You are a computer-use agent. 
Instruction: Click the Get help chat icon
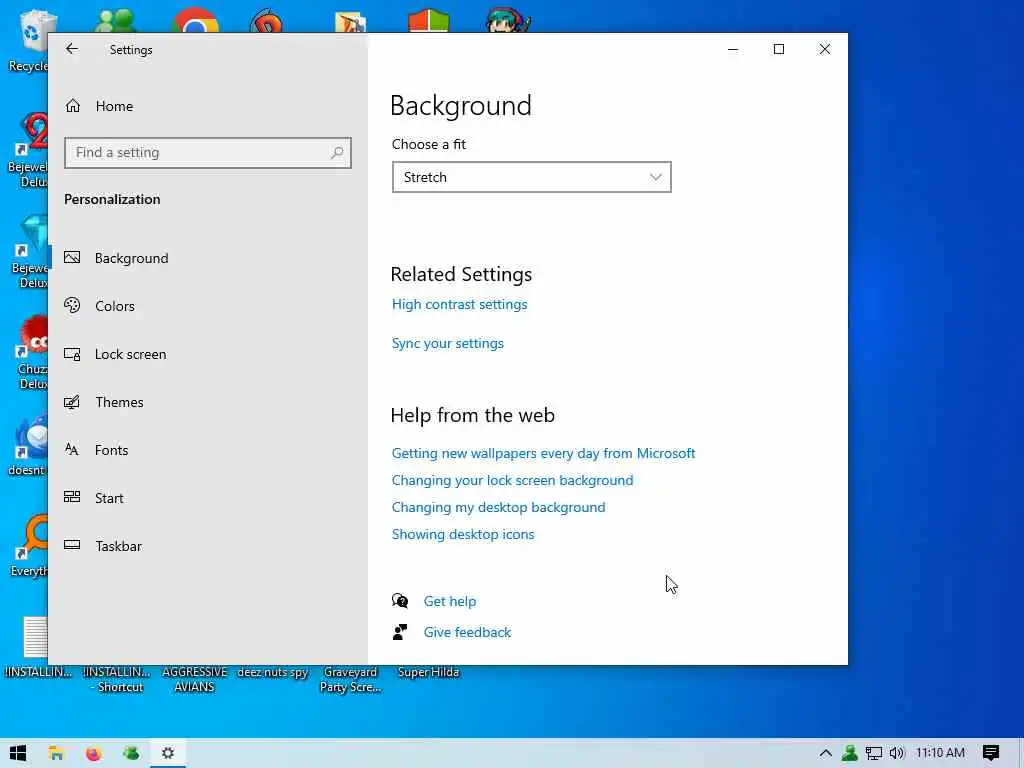click(400, 601)
